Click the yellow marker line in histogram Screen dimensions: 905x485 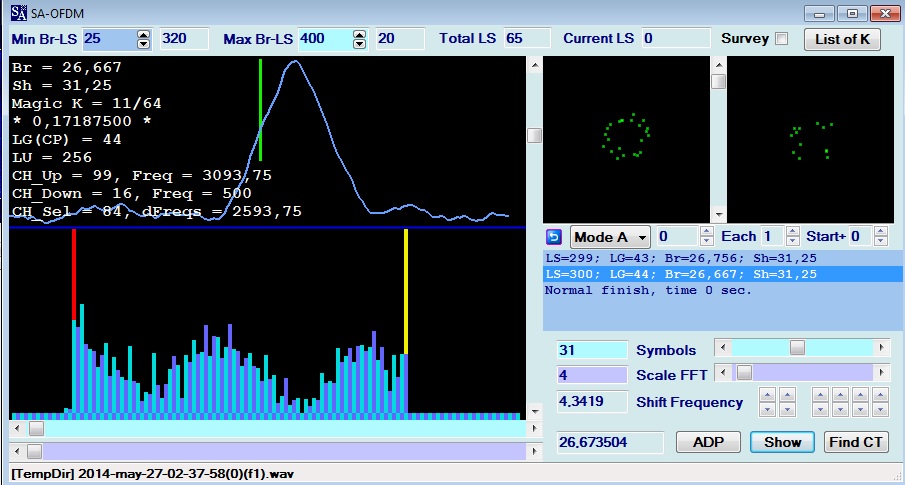pos(406,292)
